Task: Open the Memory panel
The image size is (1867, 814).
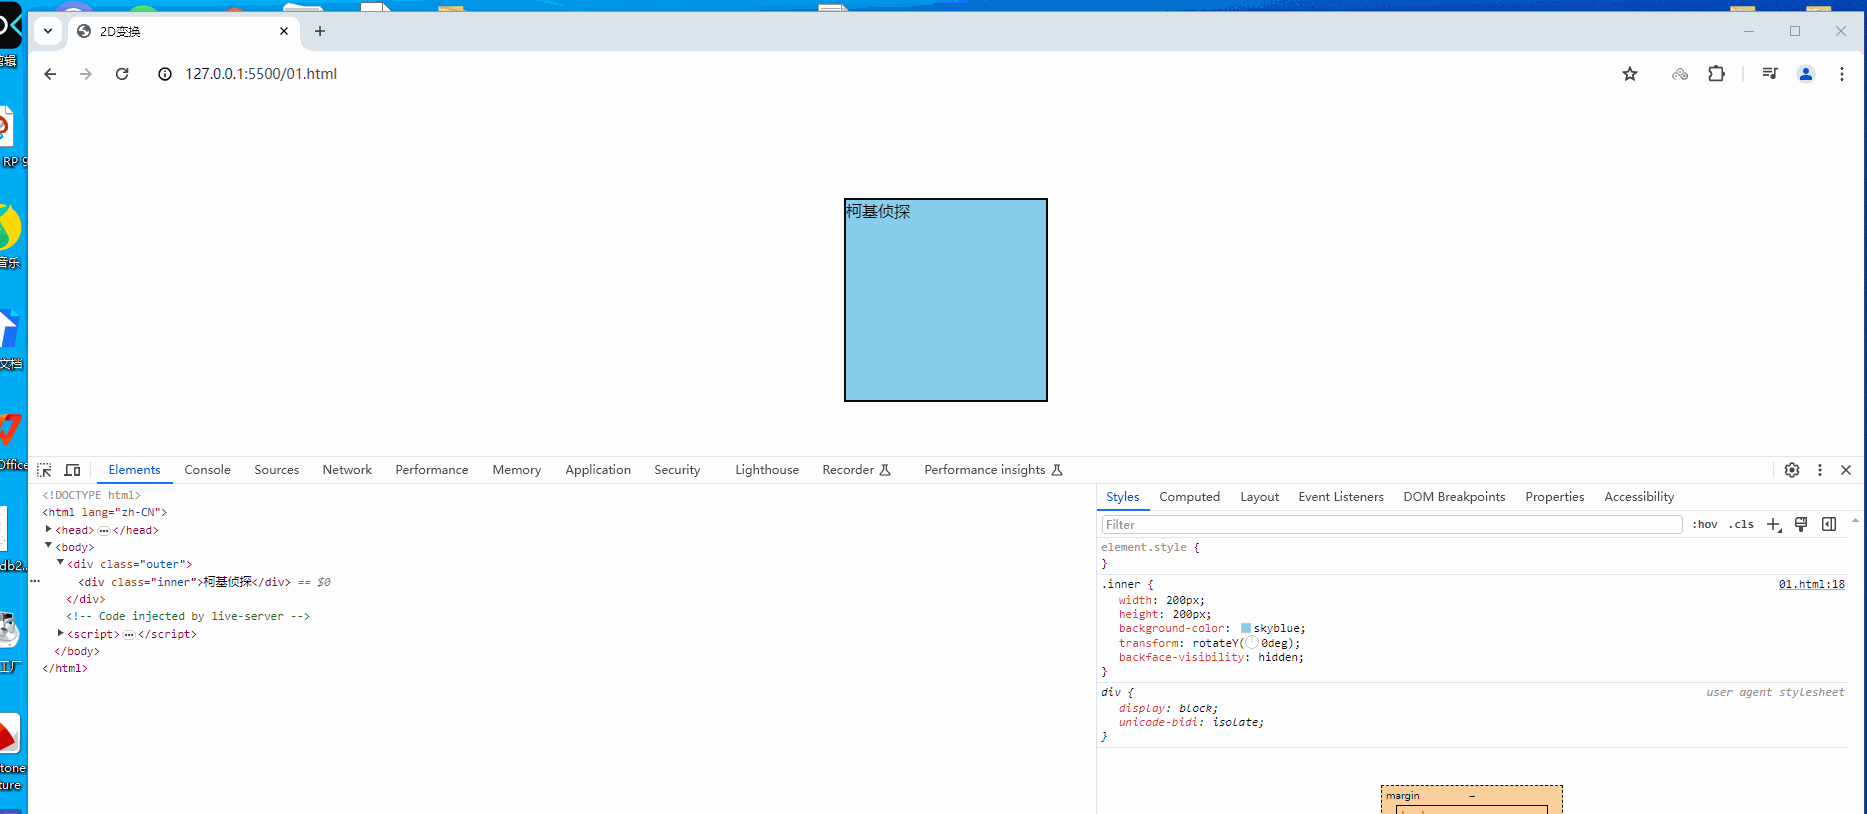Action: tap(516, 470)
